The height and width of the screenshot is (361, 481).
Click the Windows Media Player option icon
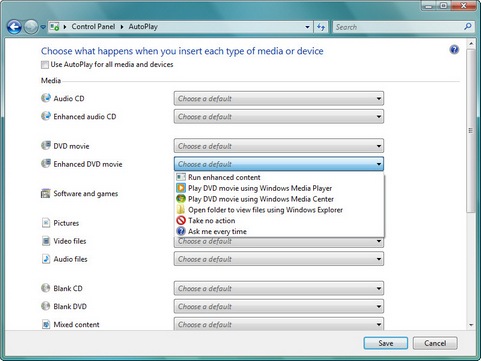click(181, 188)
